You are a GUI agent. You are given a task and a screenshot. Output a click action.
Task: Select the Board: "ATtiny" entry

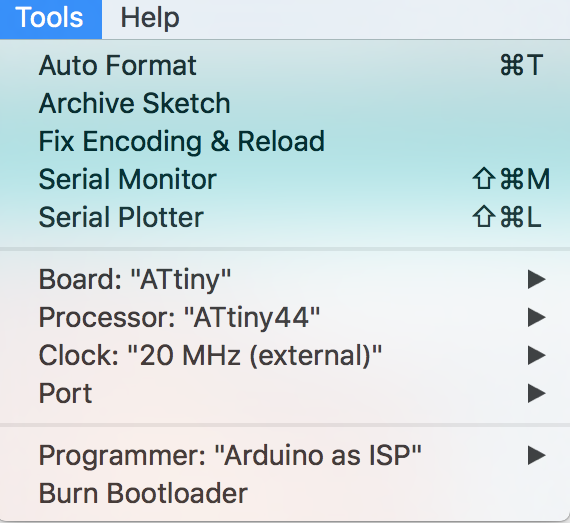285,279
